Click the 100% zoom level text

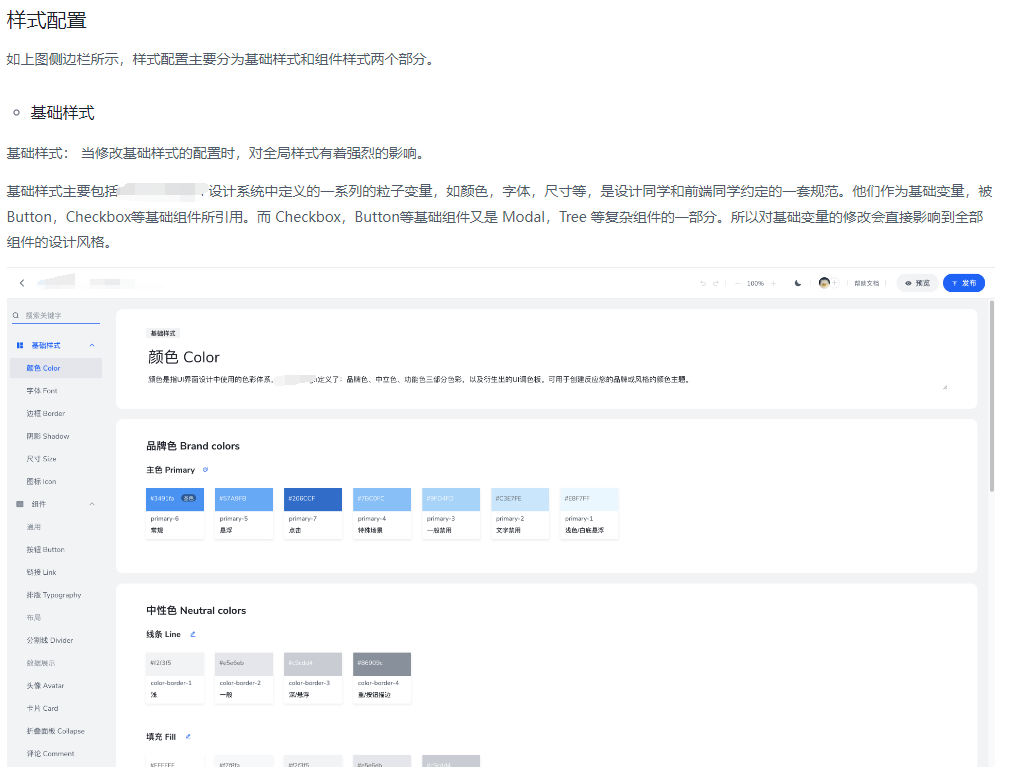756,283
